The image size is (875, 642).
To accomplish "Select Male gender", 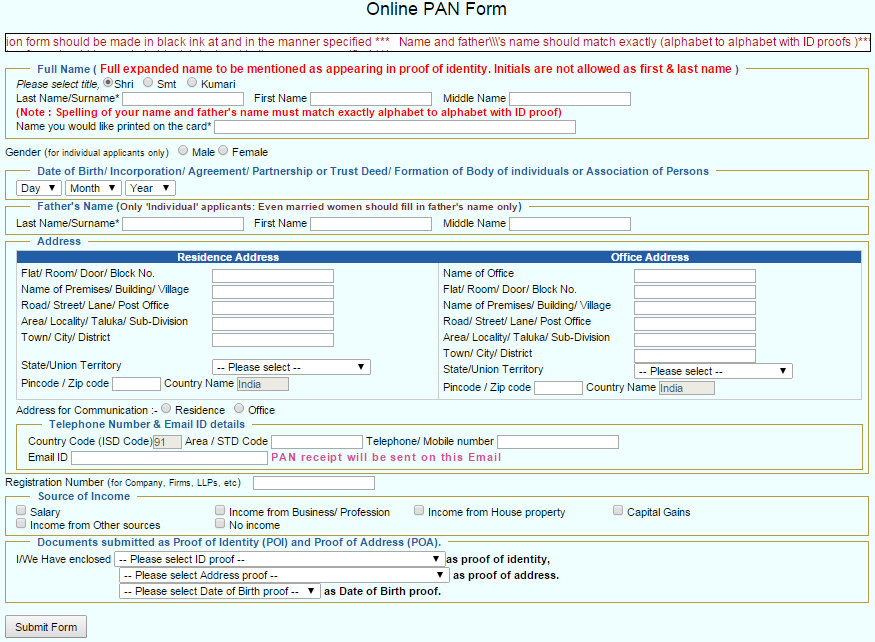I will click(182, 151).
